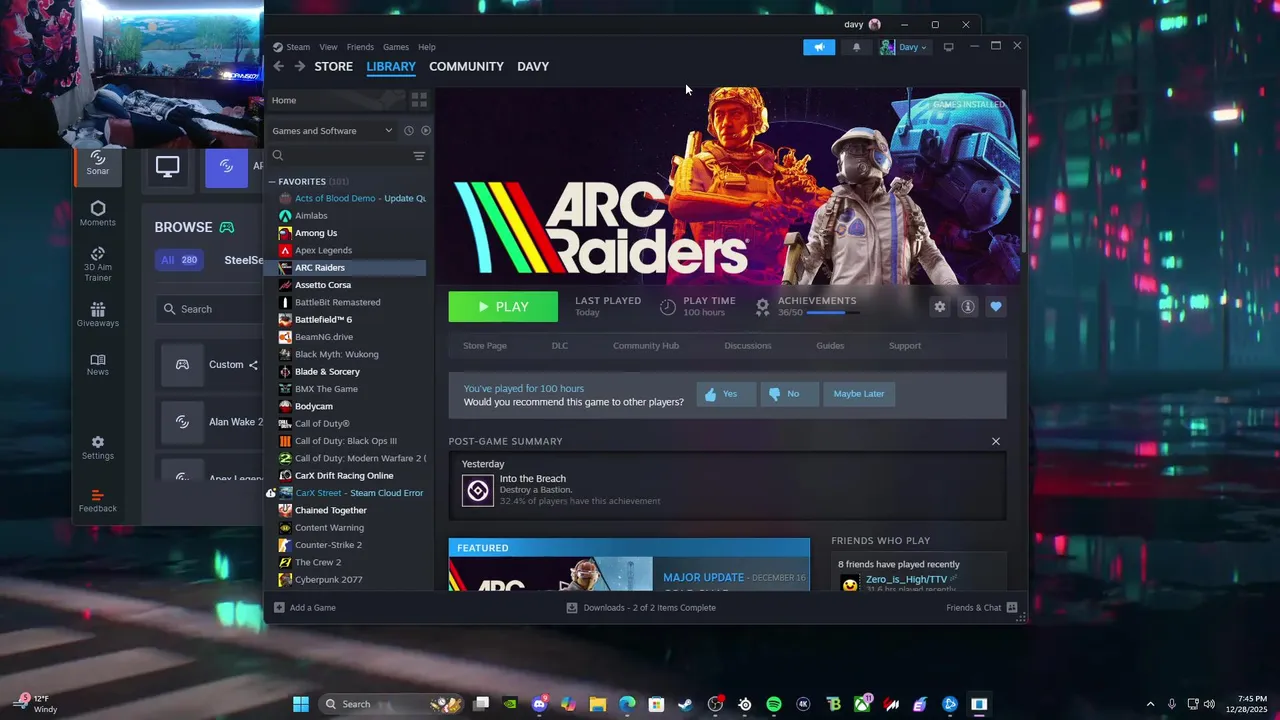Screen dimensions: 1280x720
Task: Select Counter-Strike 2 in library list
Action: (346, 545)
